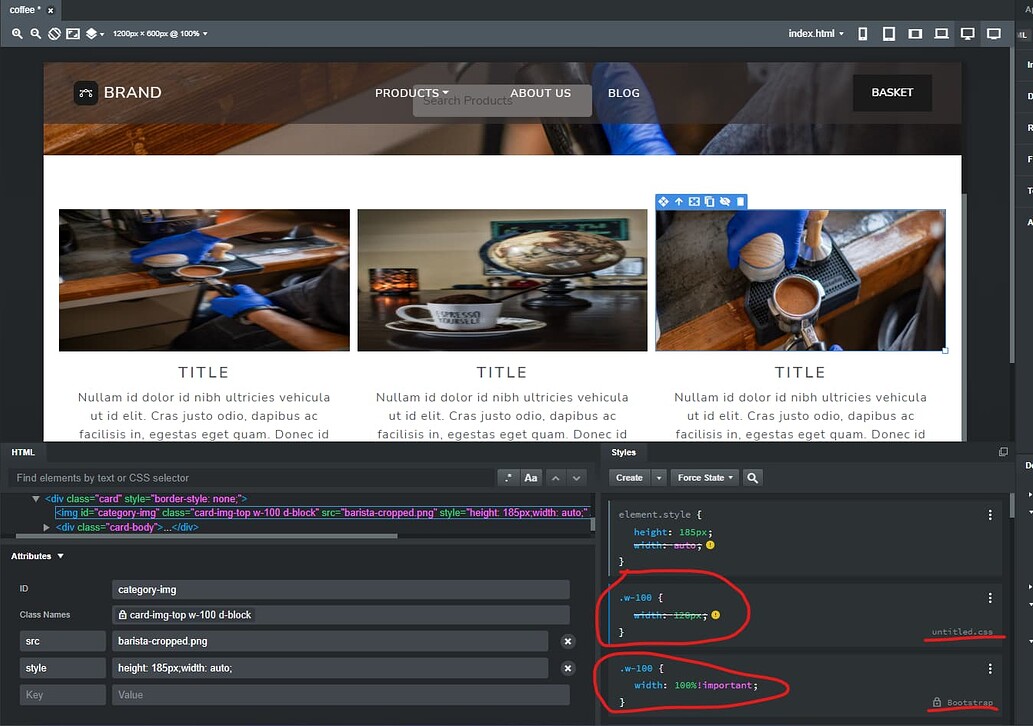Switch to phone preview icon at top right

(863, 33)
